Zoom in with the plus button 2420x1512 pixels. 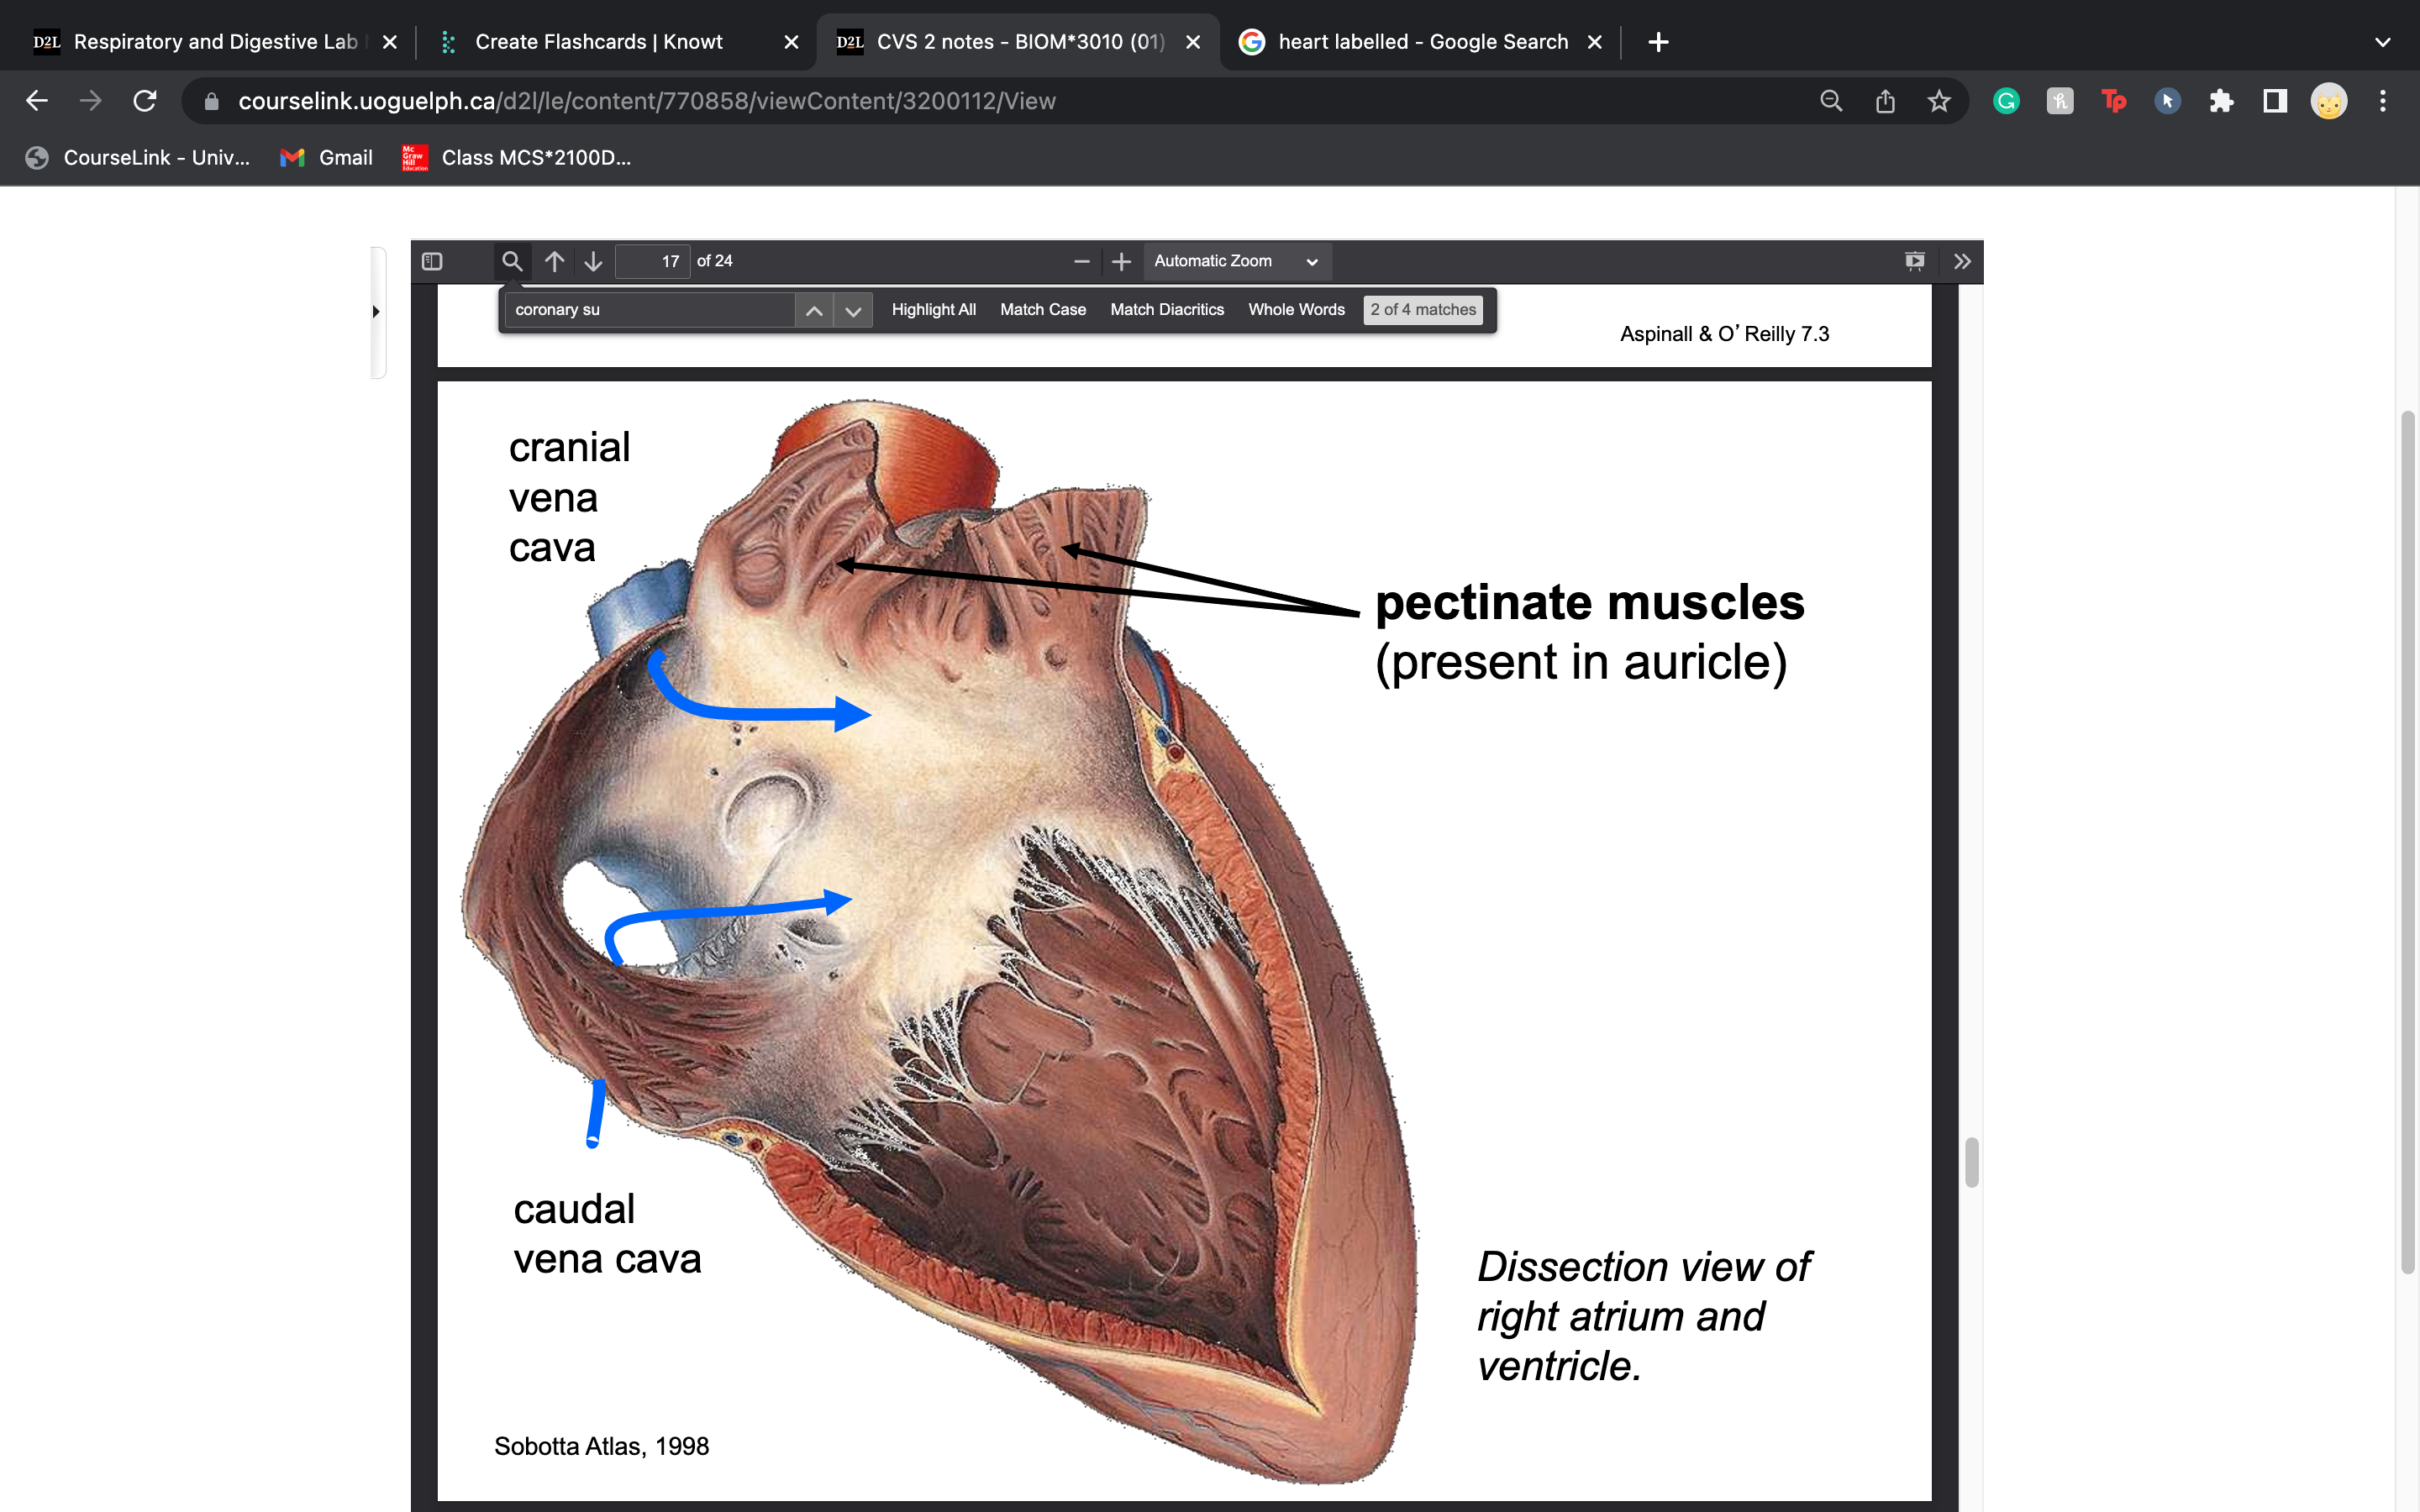pyautogui.click(x=1122, y=261)
